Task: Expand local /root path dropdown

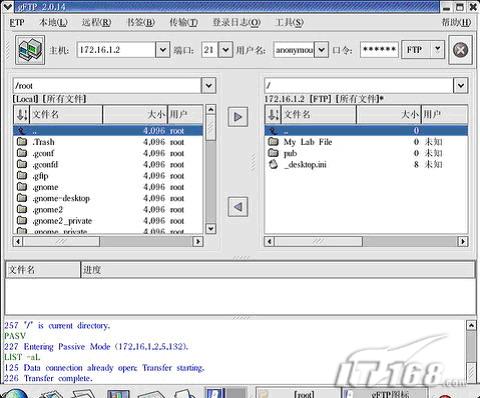Action: tap(209, 86)
